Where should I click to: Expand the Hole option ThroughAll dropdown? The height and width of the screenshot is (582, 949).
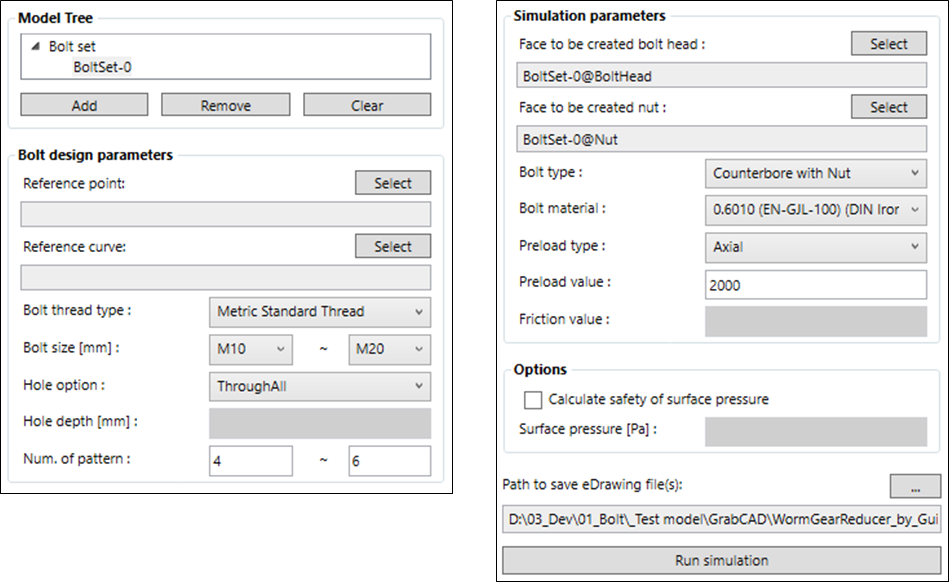pos(320,387)
